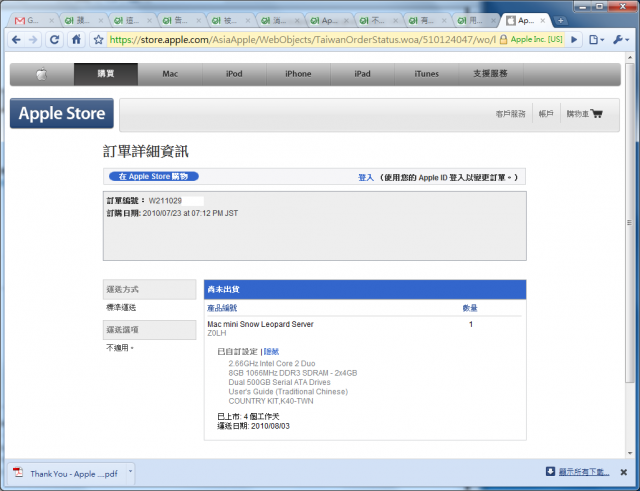The image size is (640, 491).
Task: Click the browser forward arrow
Action: [x=33, y=40]
